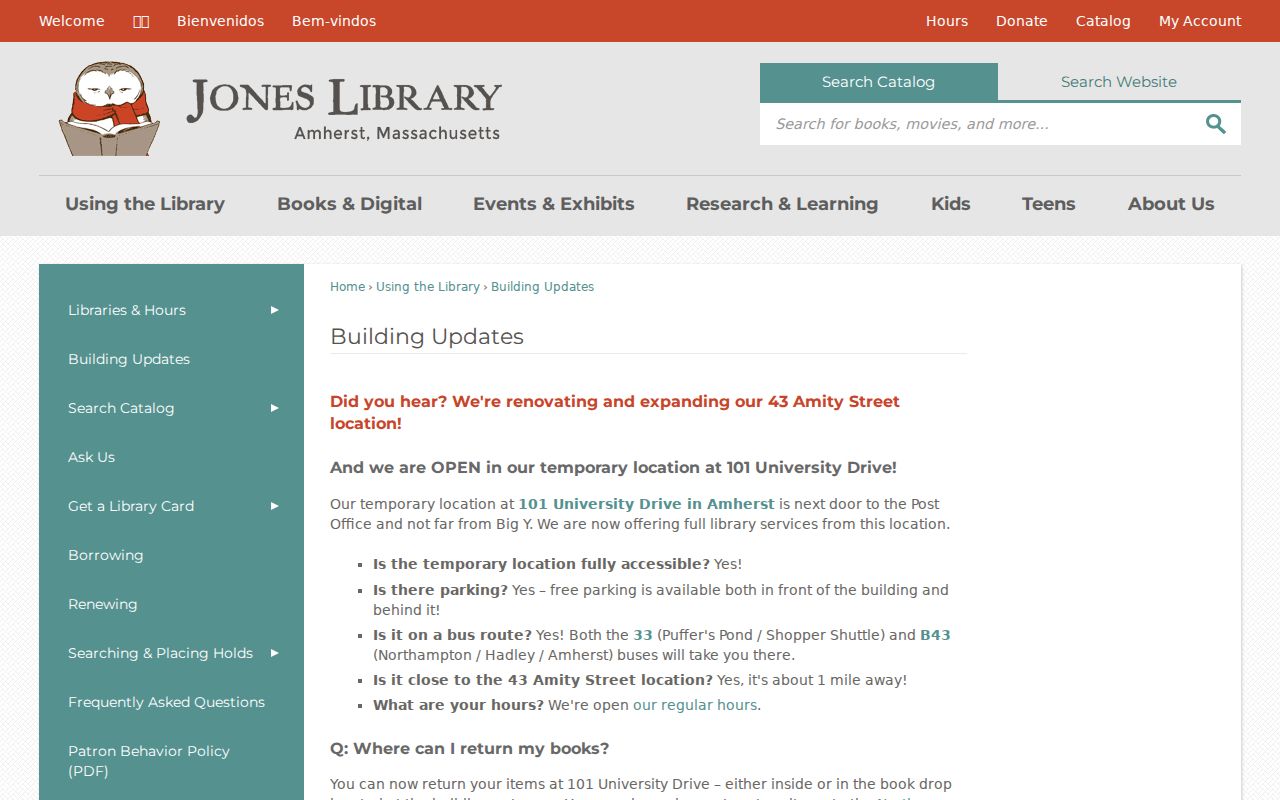Open the Teens menu
Screen dimensions: 1280x800
pos(1049,204)
